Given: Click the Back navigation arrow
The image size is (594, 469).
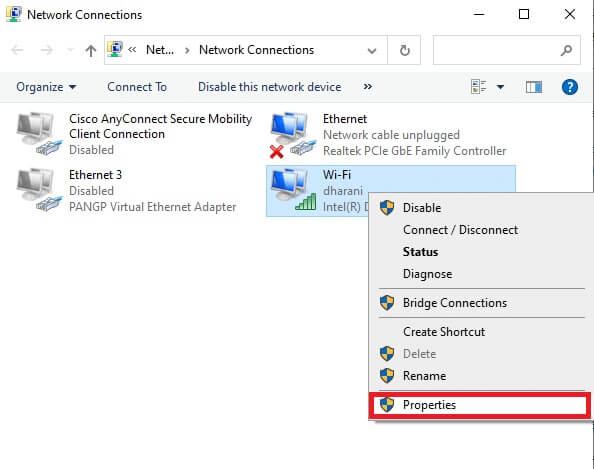Looking at the screenshot, I should click(x=17, y=50).
